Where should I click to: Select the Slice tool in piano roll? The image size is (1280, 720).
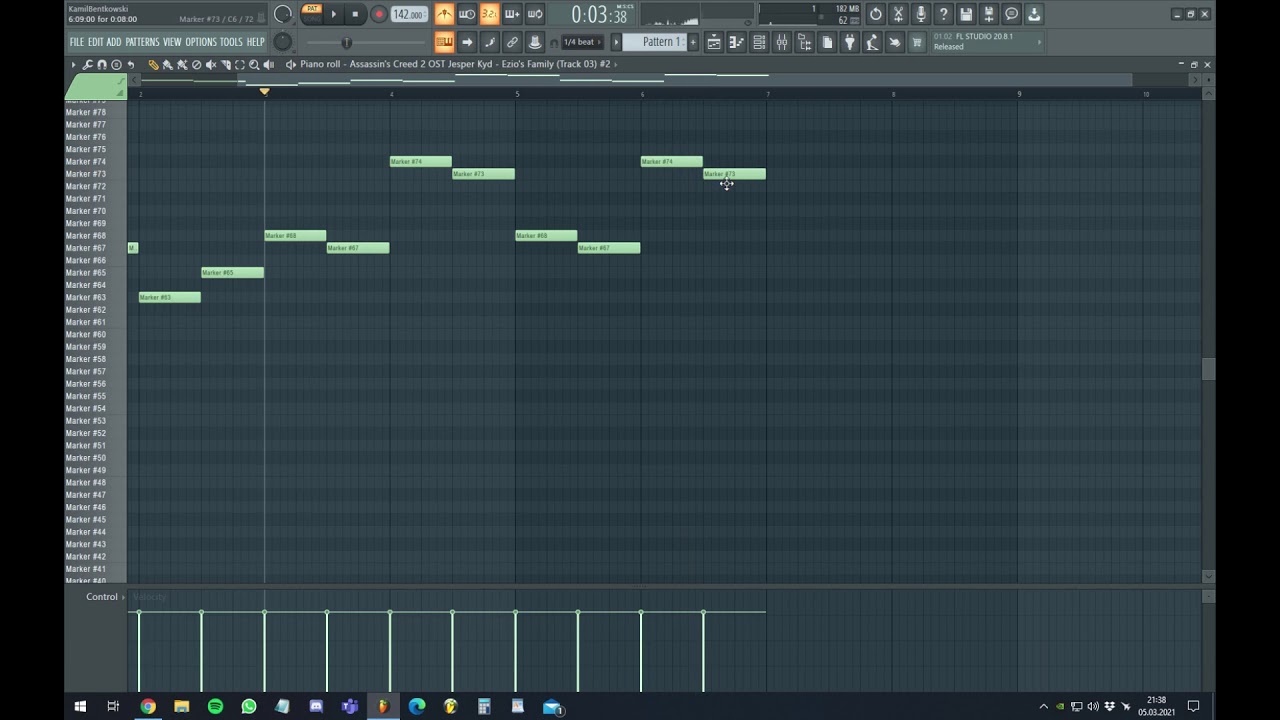[225, 64]
